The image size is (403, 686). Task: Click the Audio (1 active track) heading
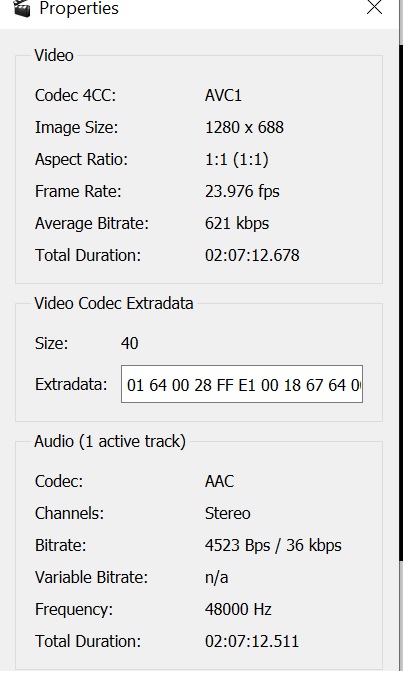tap(110, 441)
